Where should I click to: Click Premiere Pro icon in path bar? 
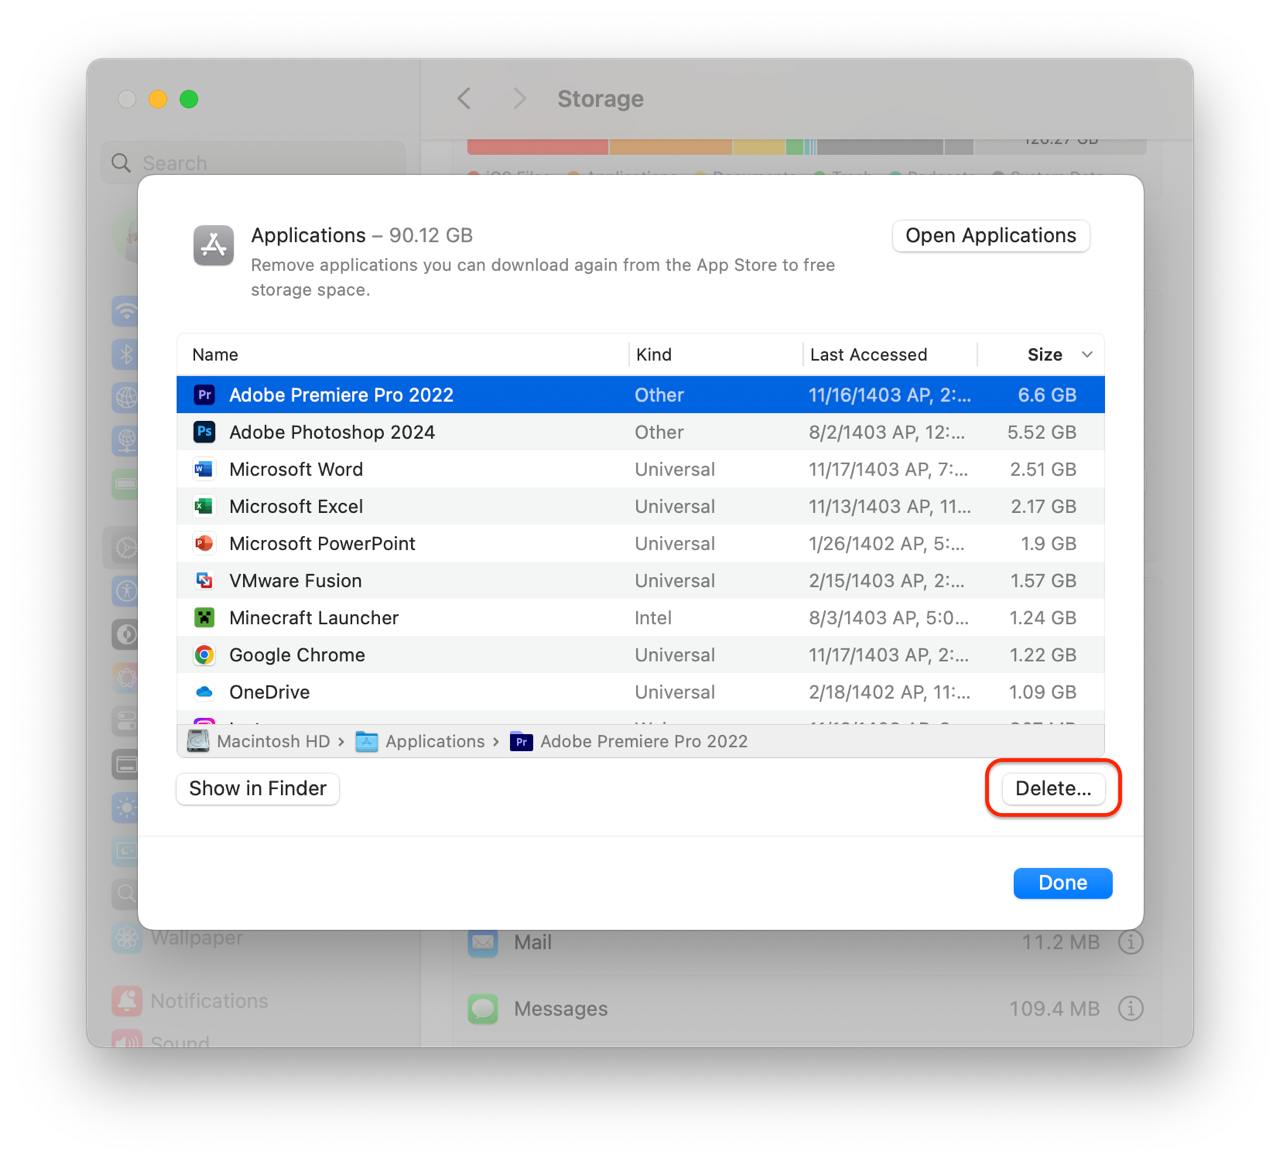pyautogui.click(x=521, y=742)
